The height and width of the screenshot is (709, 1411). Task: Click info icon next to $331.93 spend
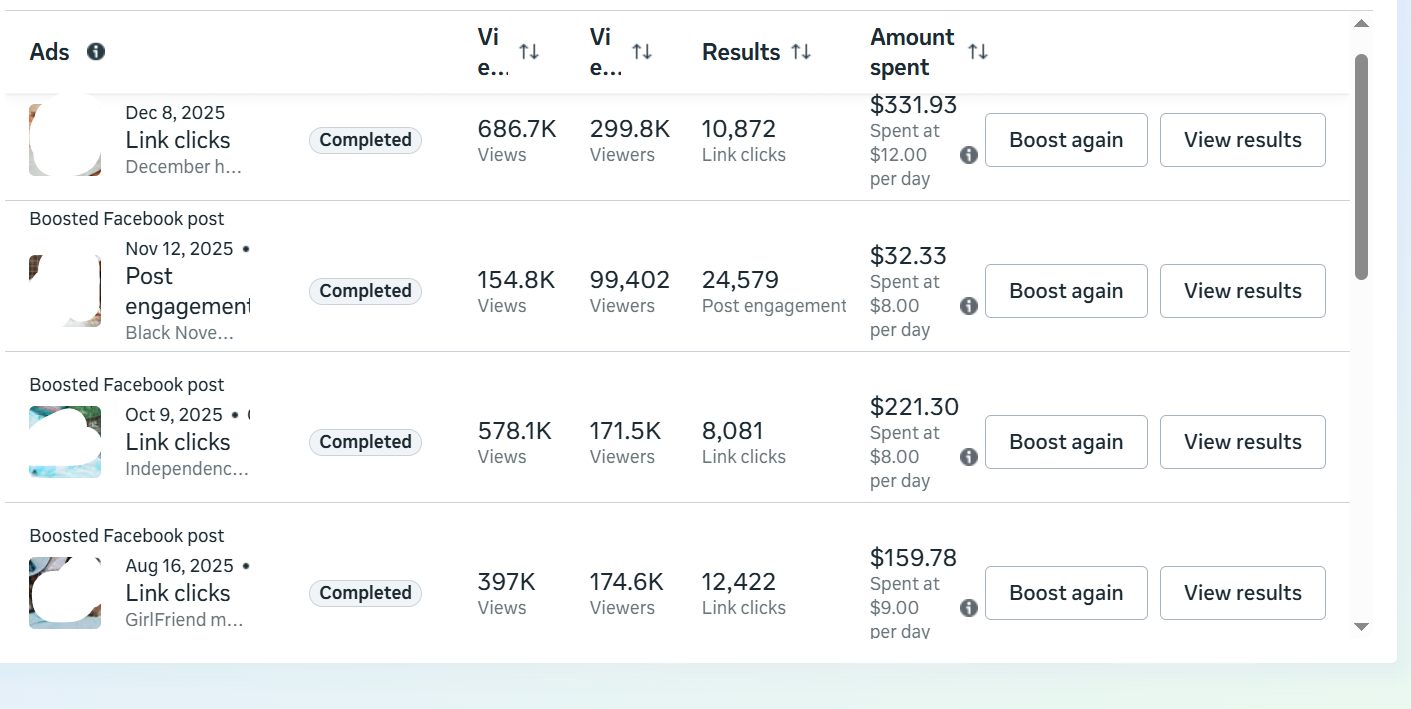pyautogui.click(x=968, y=155)
